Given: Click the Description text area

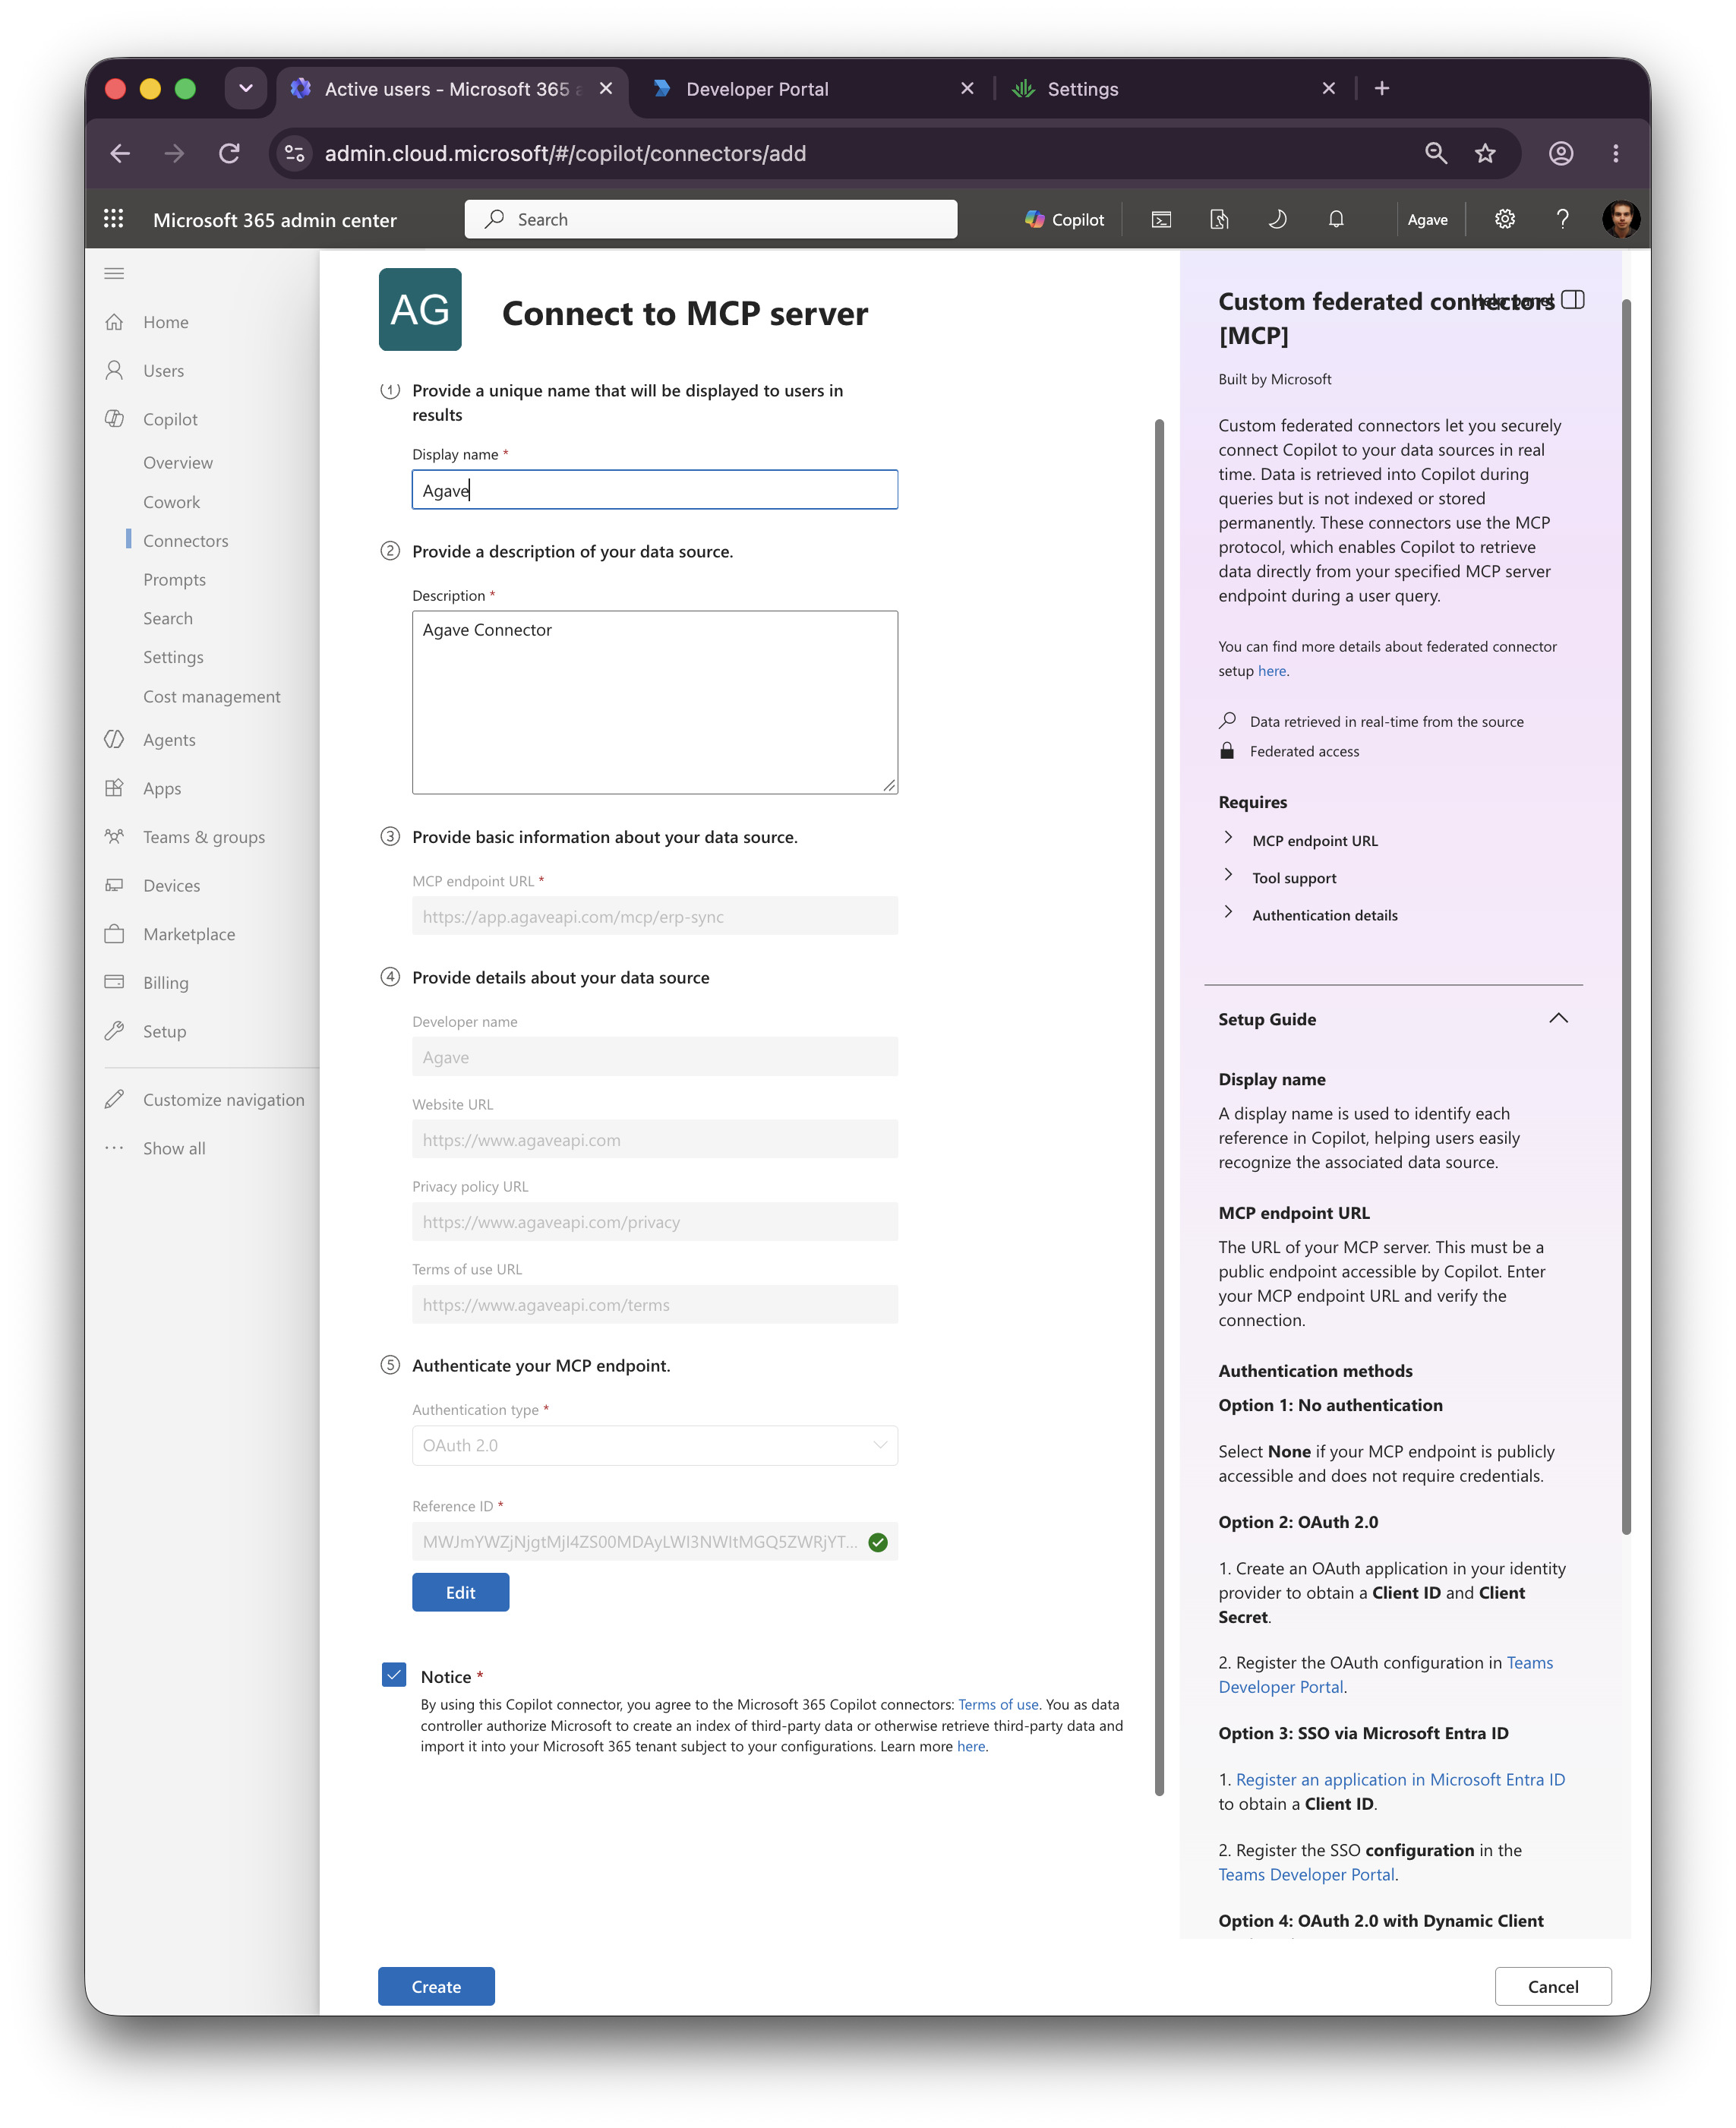Looking at the screenshot, I should (654, 702).
